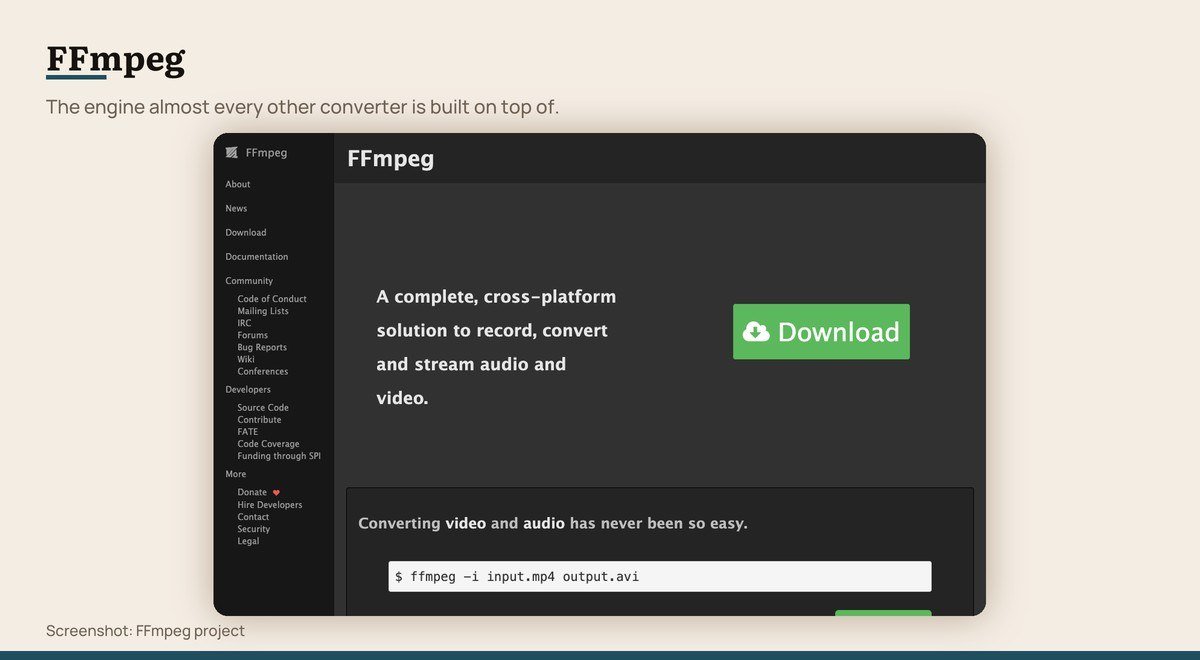The width and height of the screenshot is (1200, 660).
Task: Open the Mailing Lists link
Action: coord(263,311)
